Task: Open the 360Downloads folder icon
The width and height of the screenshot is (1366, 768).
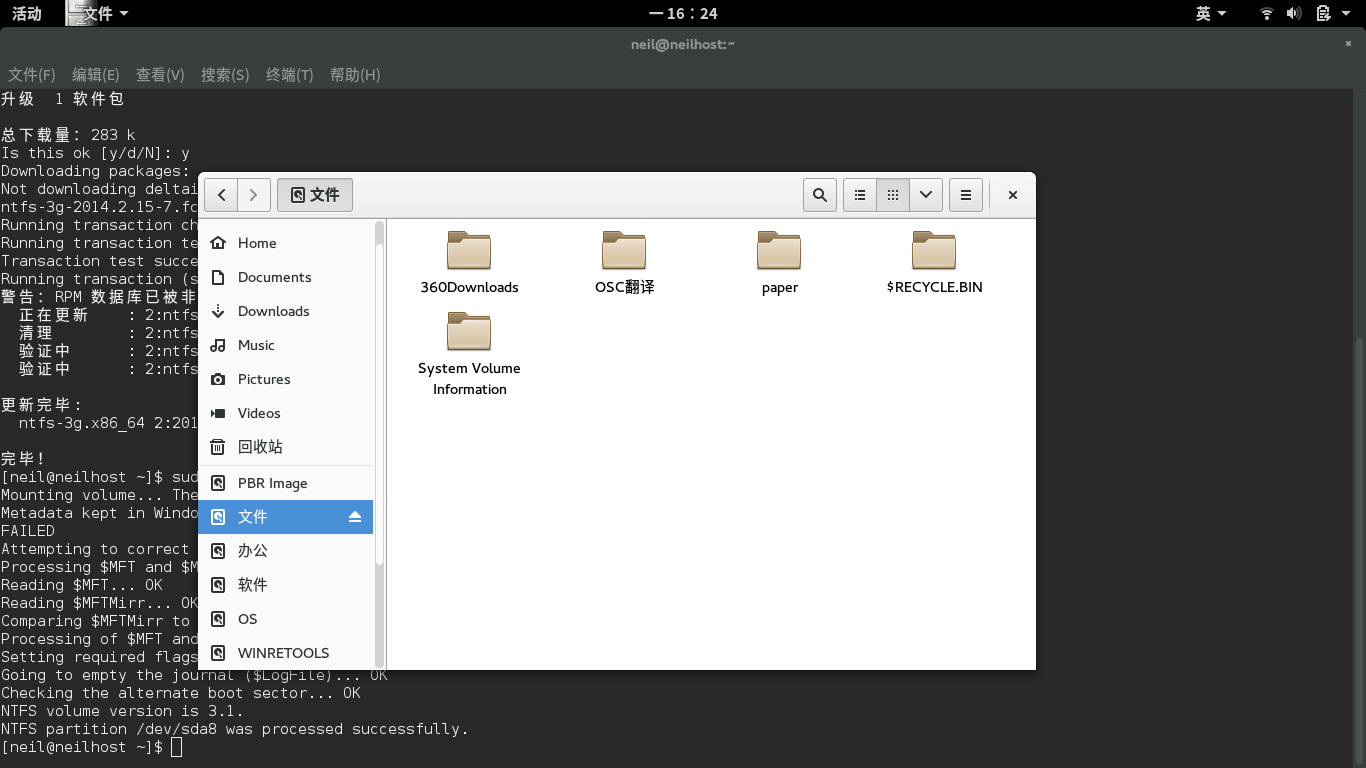Action: click(469, 250)
